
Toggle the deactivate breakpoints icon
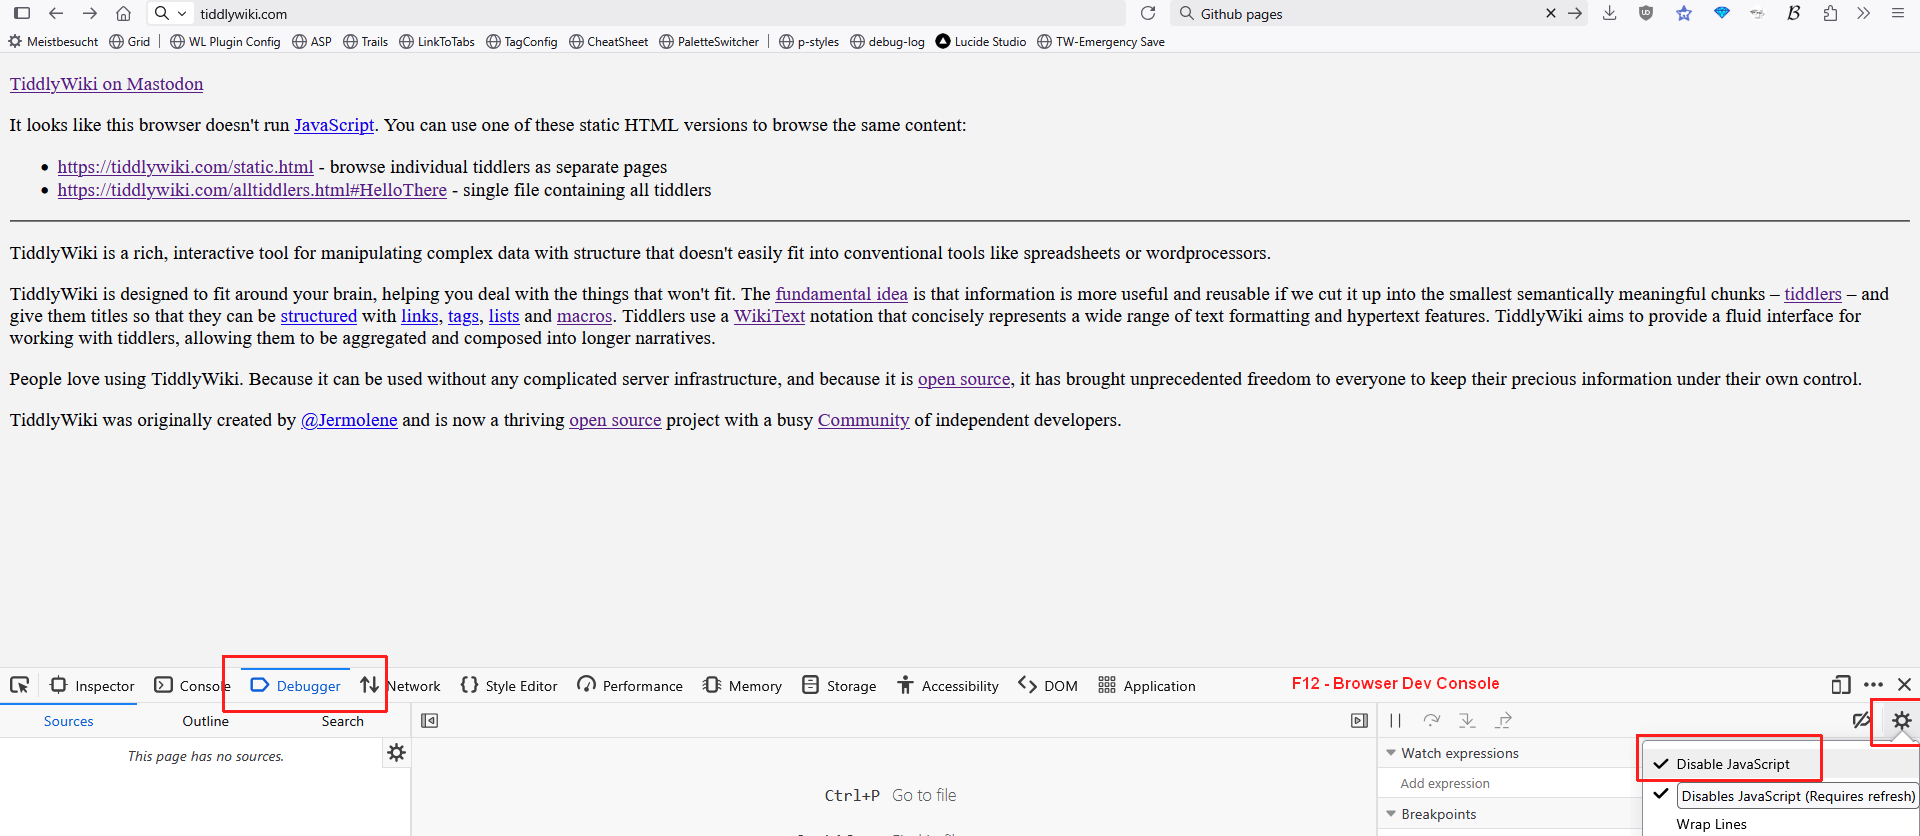point(1860,720)
